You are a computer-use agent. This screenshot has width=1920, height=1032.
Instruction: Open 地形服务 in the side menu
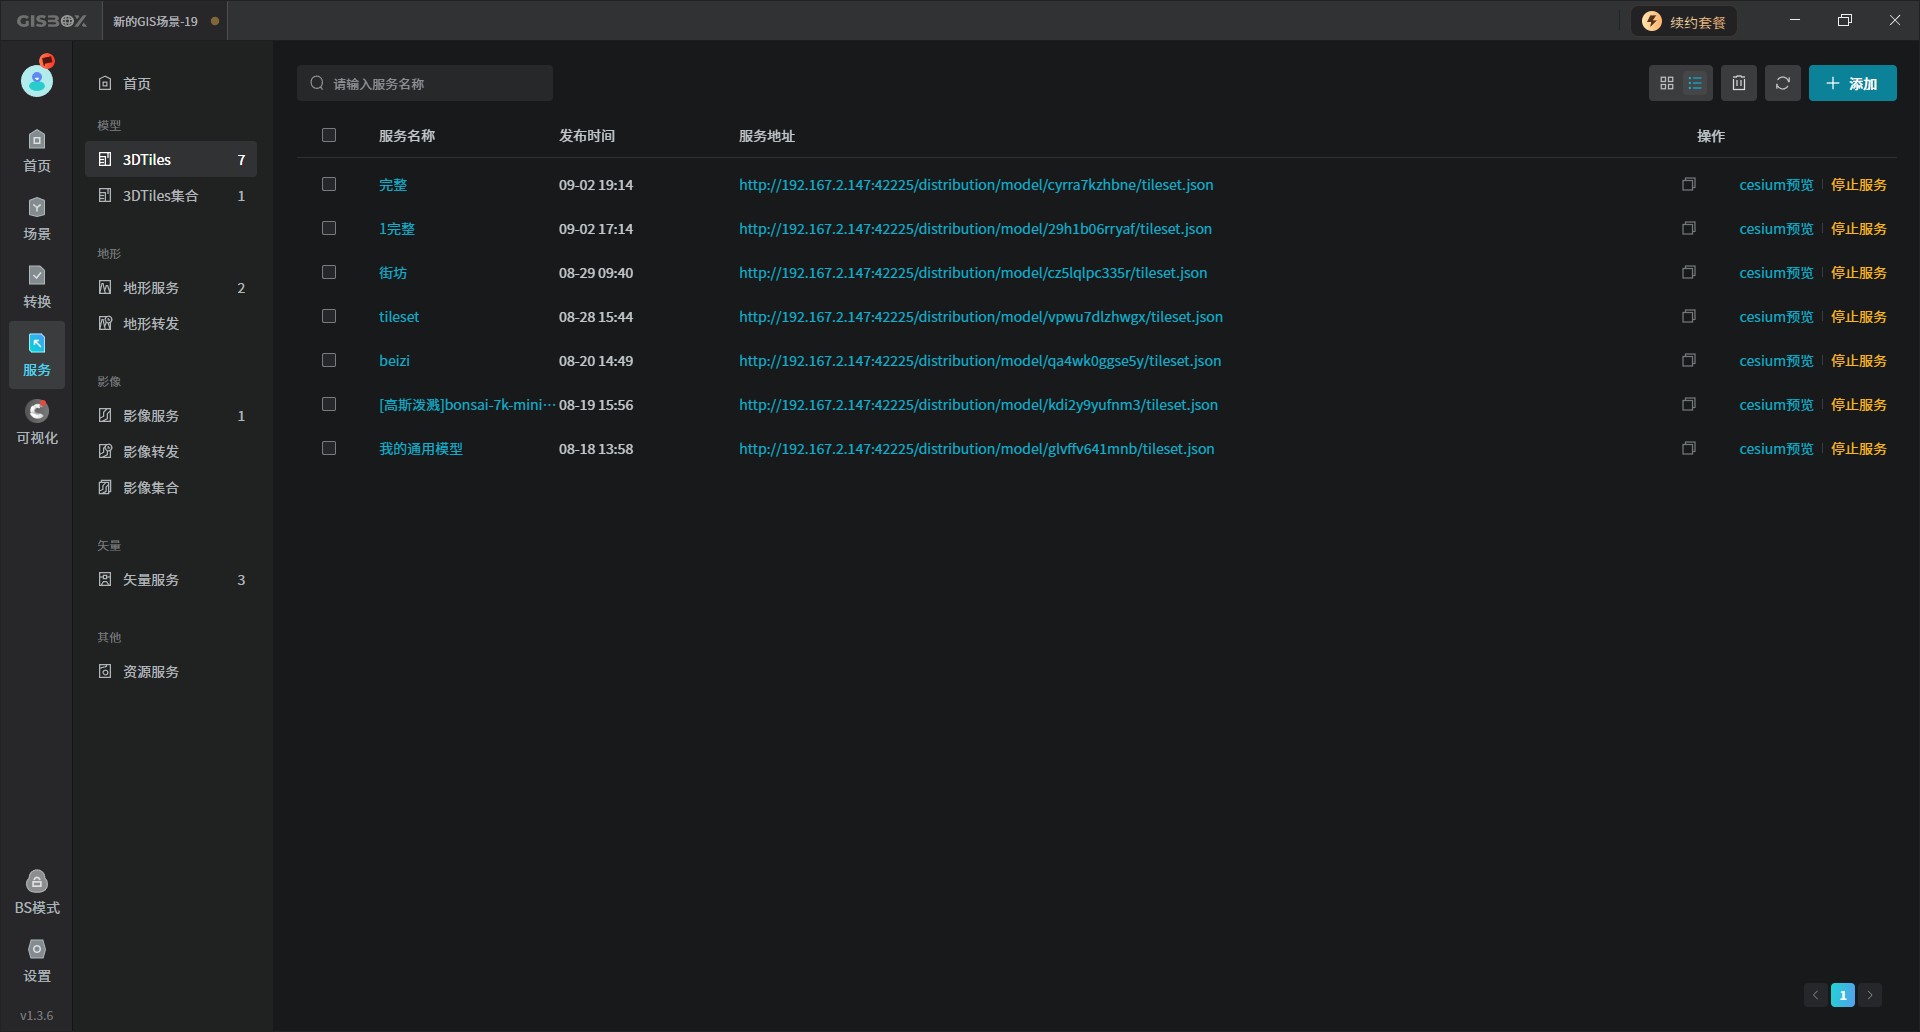151,288
